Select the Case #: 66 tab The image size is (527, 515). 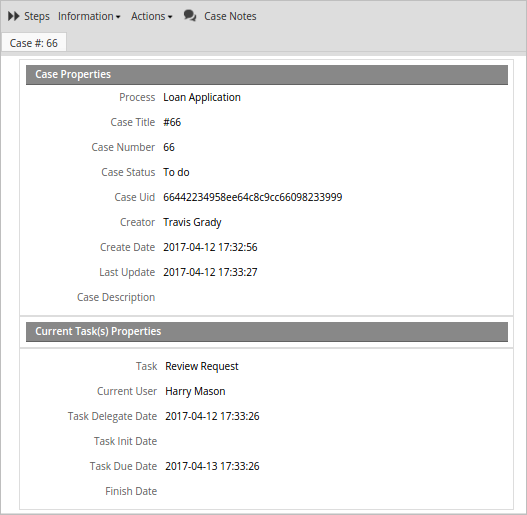click(34, 43)
